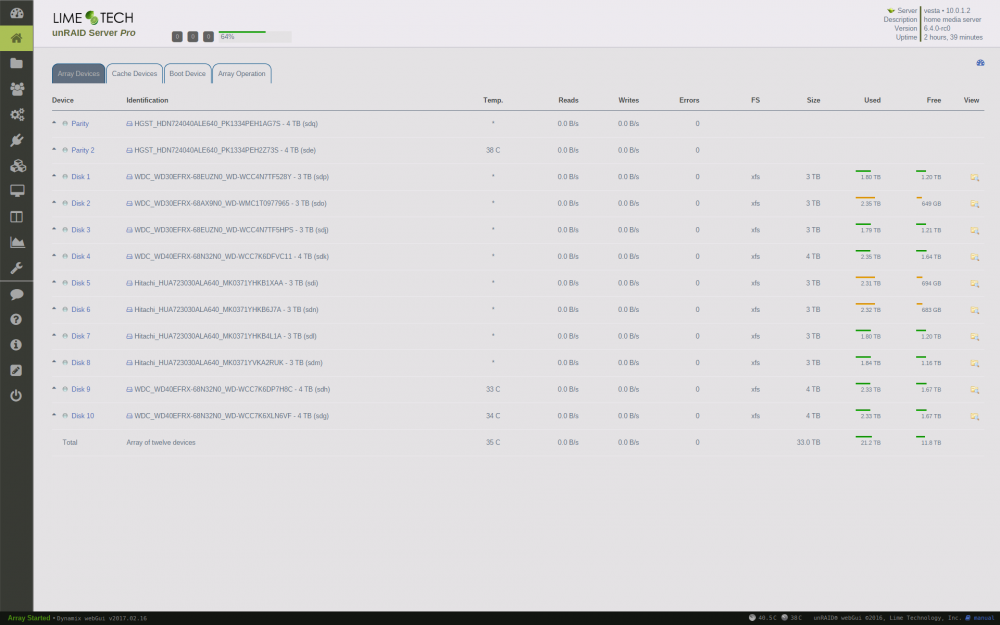Toggle spin arrow for Disk 1
The width and height of the screenshot is (1000, 625).
pyautogui.click(x=54, y=175)
